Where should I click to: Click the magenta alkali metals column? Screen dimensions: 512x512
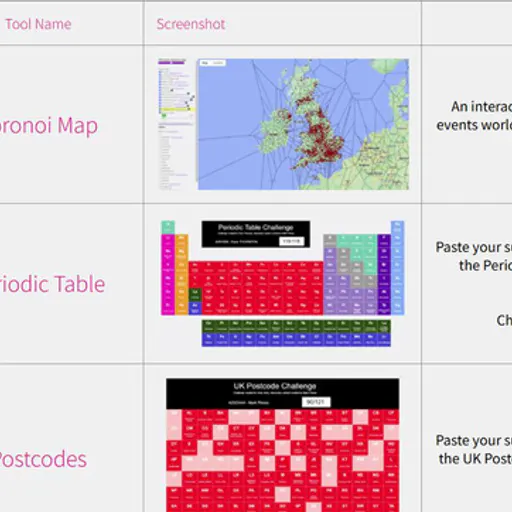pyautogui.click(x=168, y=274)
